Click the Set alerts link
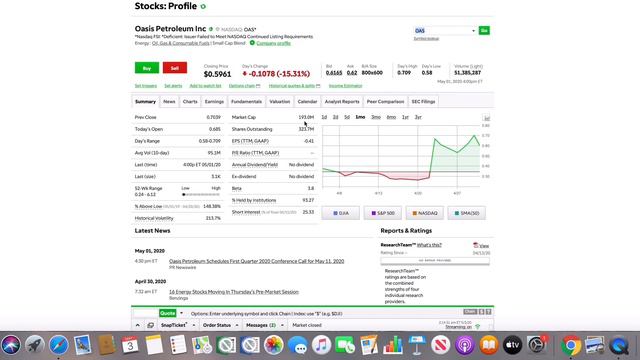Image resolution: width=640 pixels, height=360 pixels. point(173,86)
